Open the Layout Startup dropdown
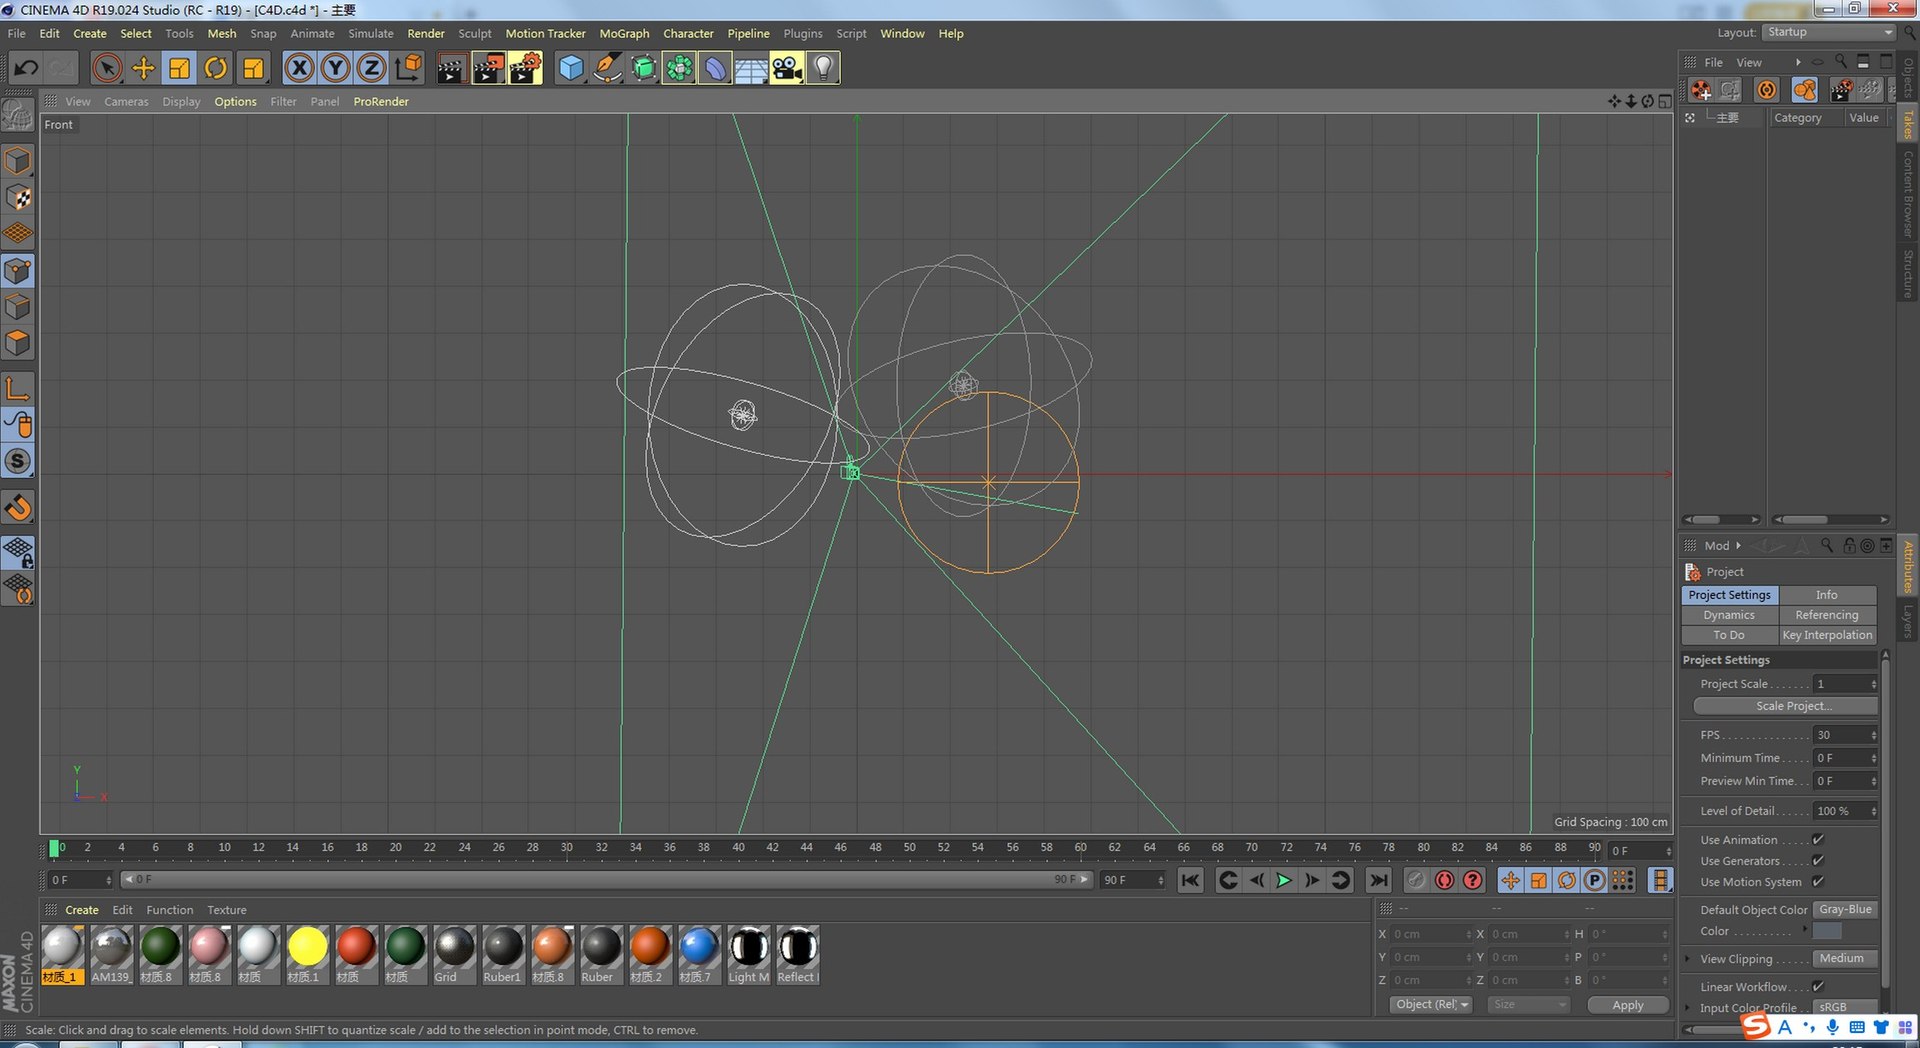This screenshot has width=1920, height=1048. click(1829, 32)
